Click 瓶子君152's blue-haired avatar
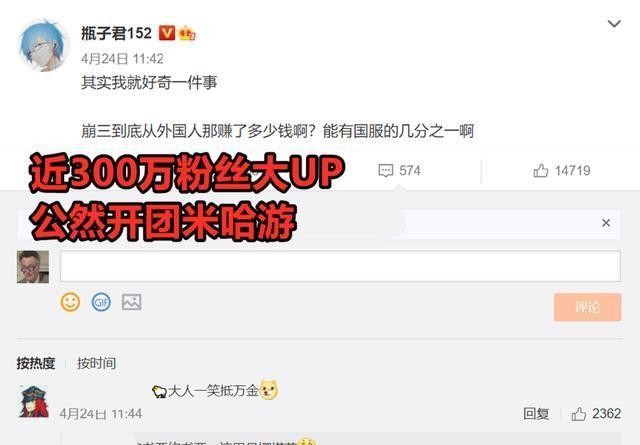 click(43, 45)
